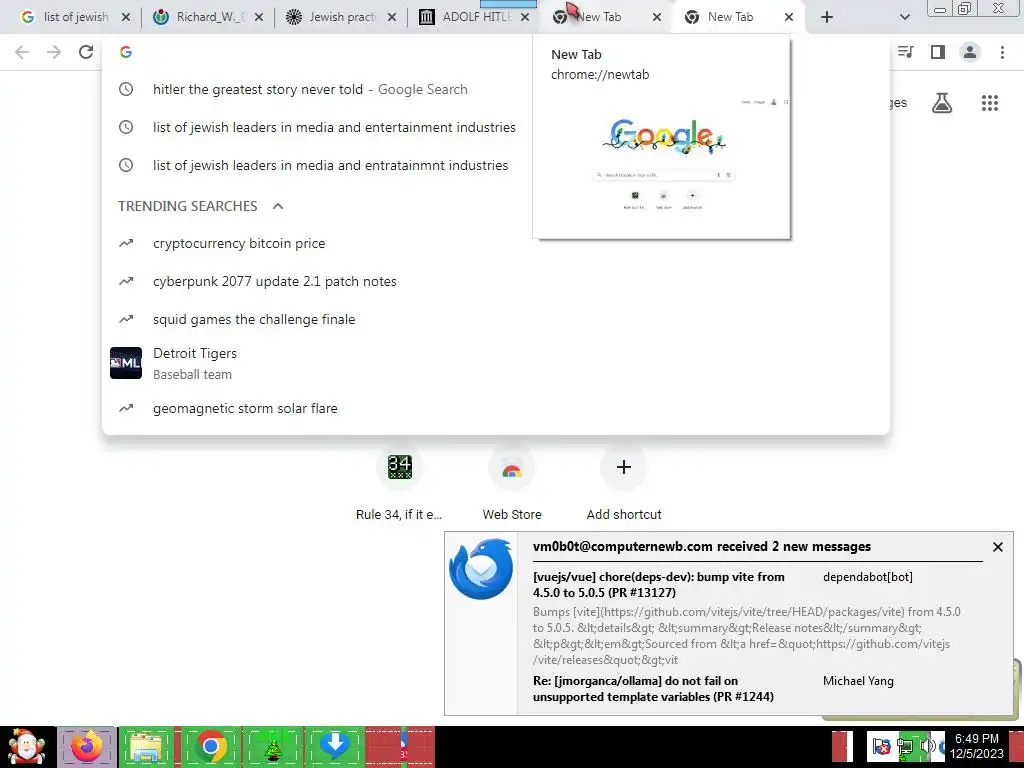The width and height of the screenshot is (1024, 768).
Task: Open the Search Labs flask icon
Action: (942, 103)
